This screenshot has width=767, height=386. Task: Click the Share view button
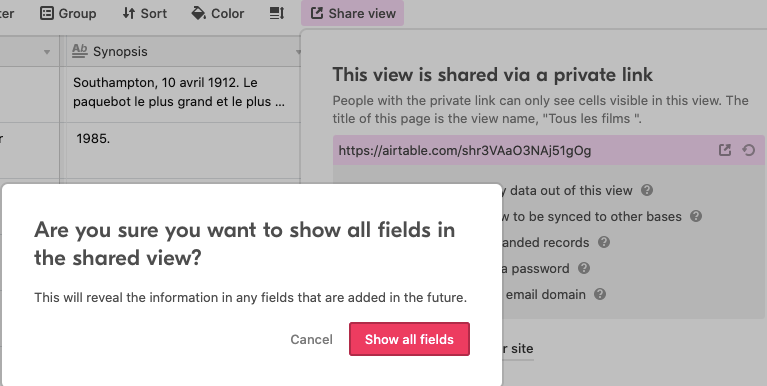coord(353,13)
